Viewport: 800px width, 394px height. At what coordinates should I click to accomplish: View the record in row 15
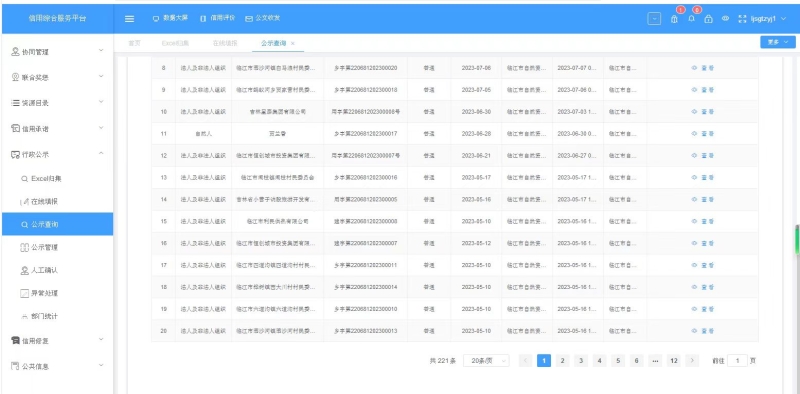[x=703, y=221]
